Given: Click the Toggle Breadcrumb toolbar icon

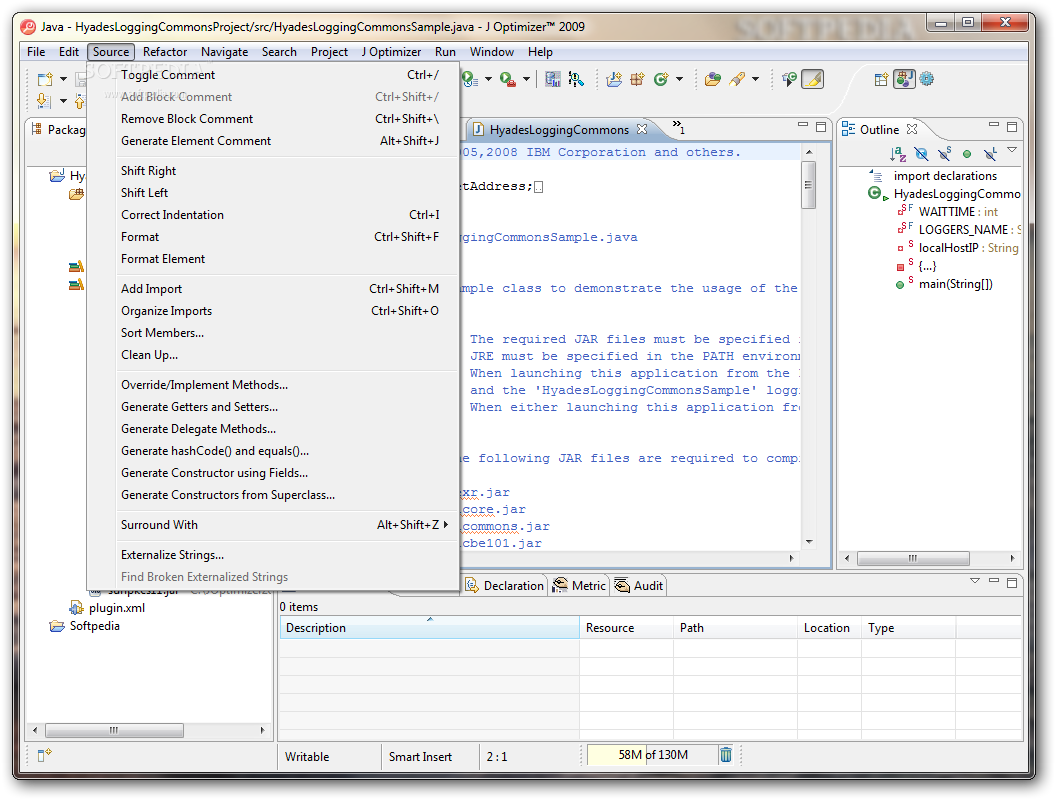Looking at the screenshot, I should coord(789,79).
